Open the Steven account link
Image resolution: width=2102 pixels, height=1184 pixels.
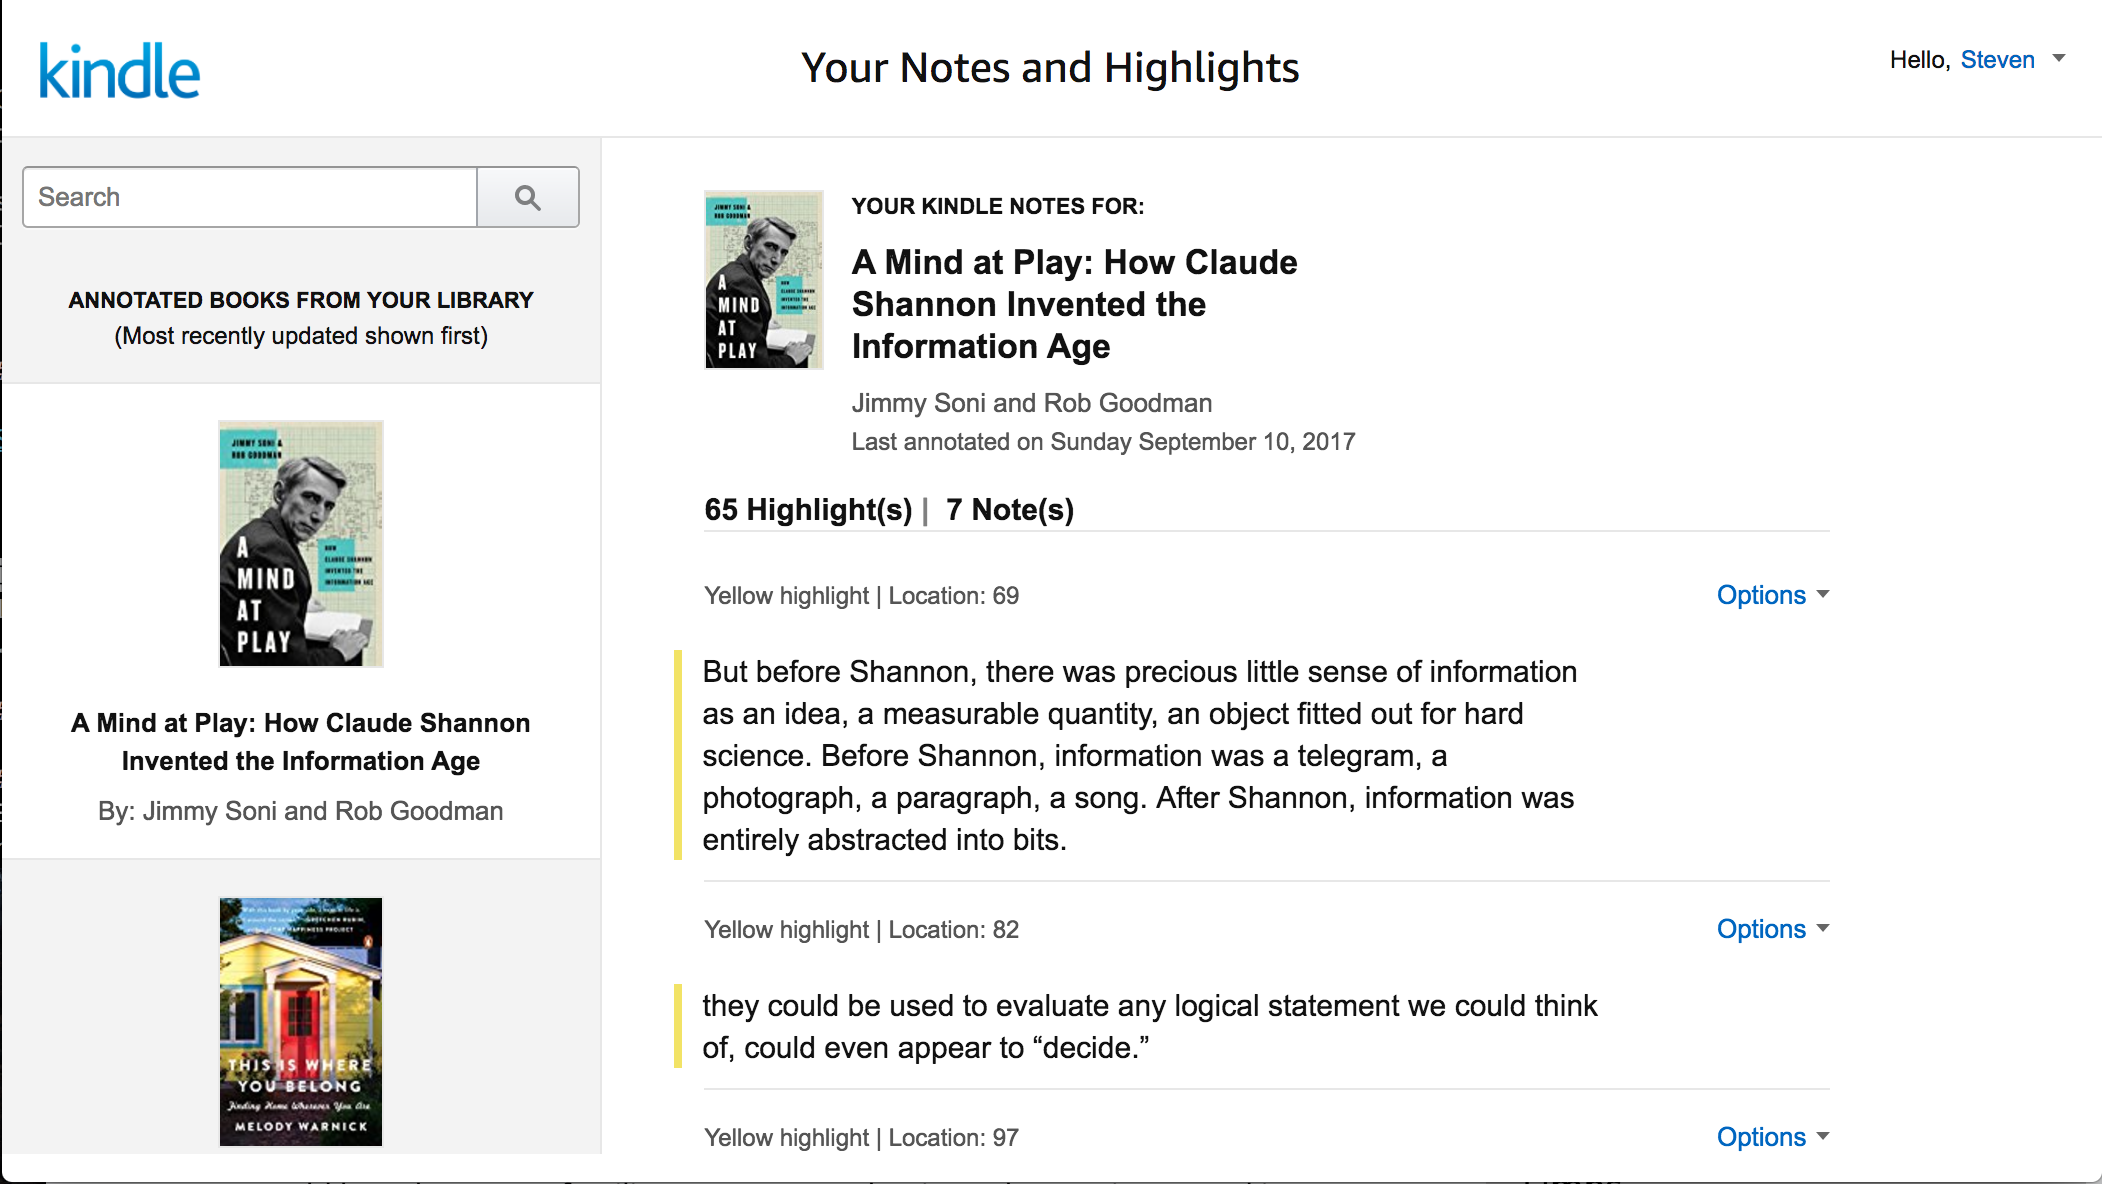tap(1997, 60)
